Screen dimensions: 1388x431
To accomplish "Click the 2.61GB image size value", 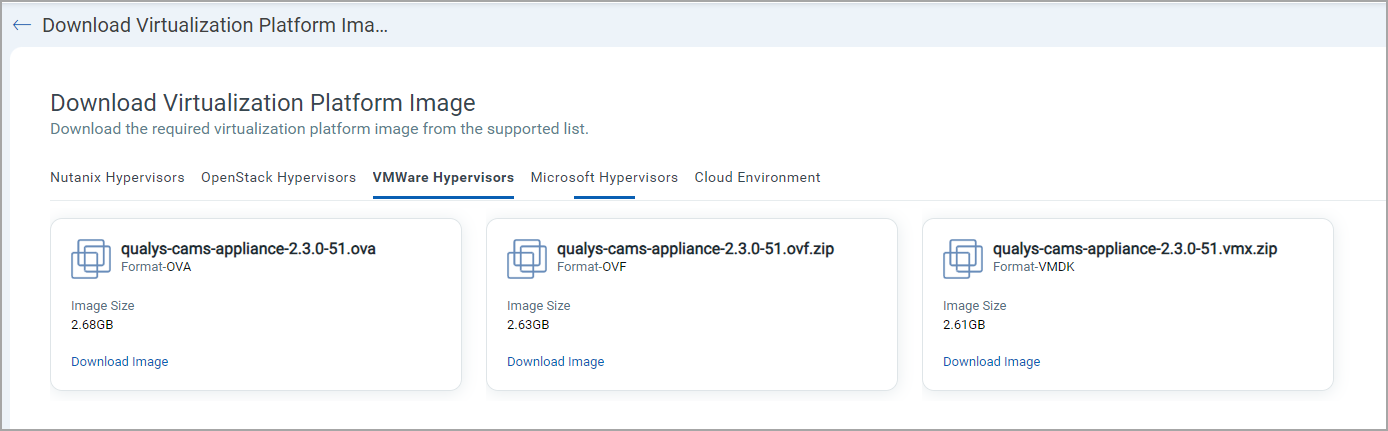I will tap(964, 325).
